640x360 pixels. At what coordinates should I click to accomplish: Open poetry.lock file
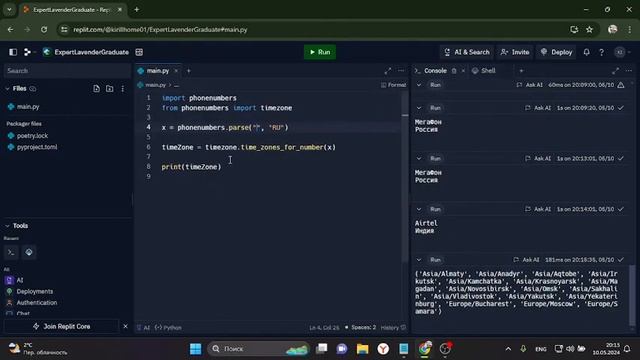coord(32,136)
